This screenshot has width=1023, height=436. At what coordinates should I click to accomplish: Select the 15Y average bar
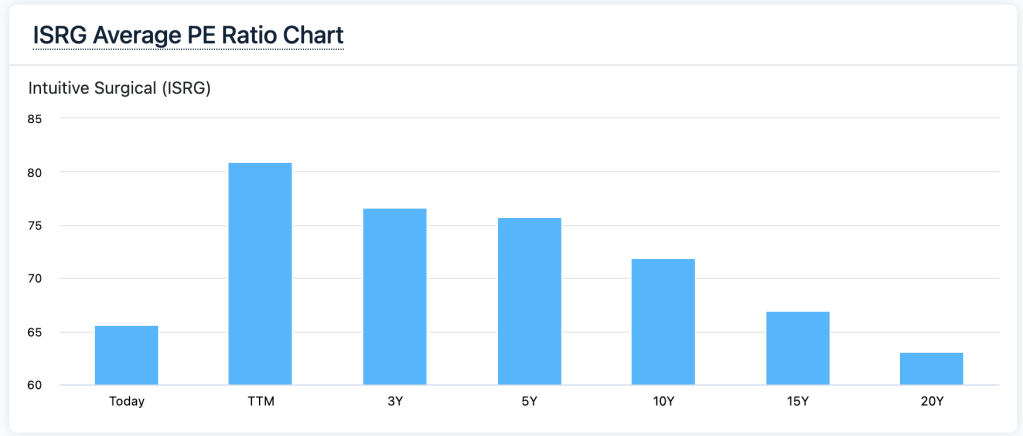click(x=797, y=348)
